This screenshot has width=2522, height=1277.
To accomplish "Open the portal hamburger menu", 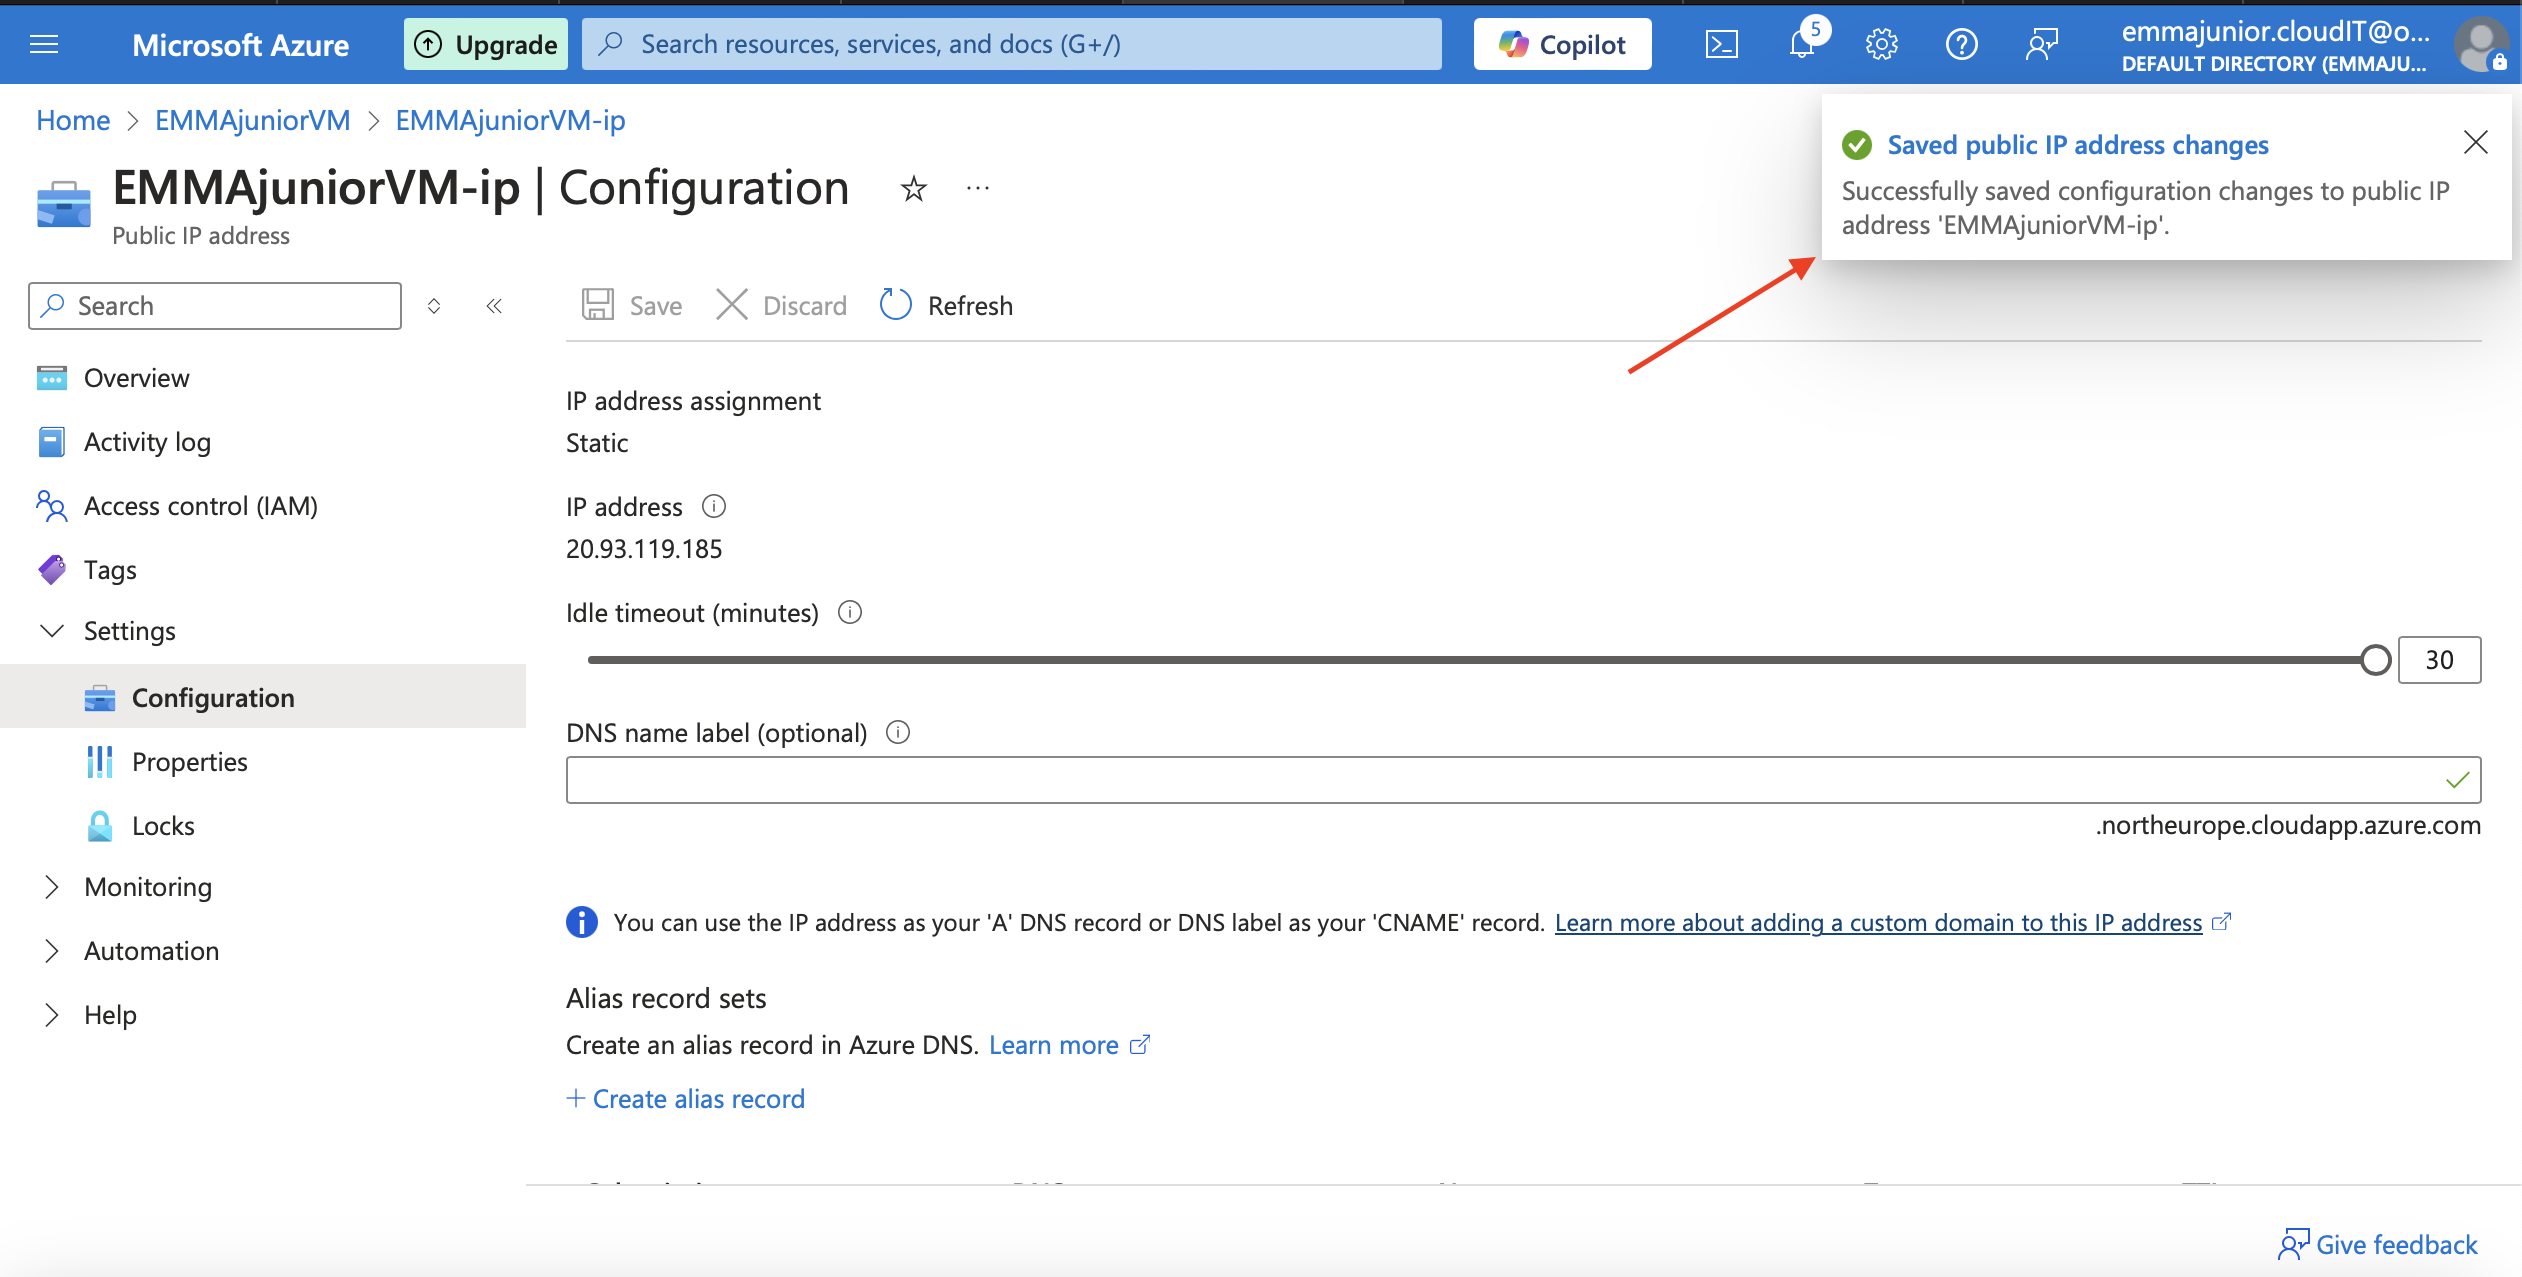I will click(x=44, y=44).
